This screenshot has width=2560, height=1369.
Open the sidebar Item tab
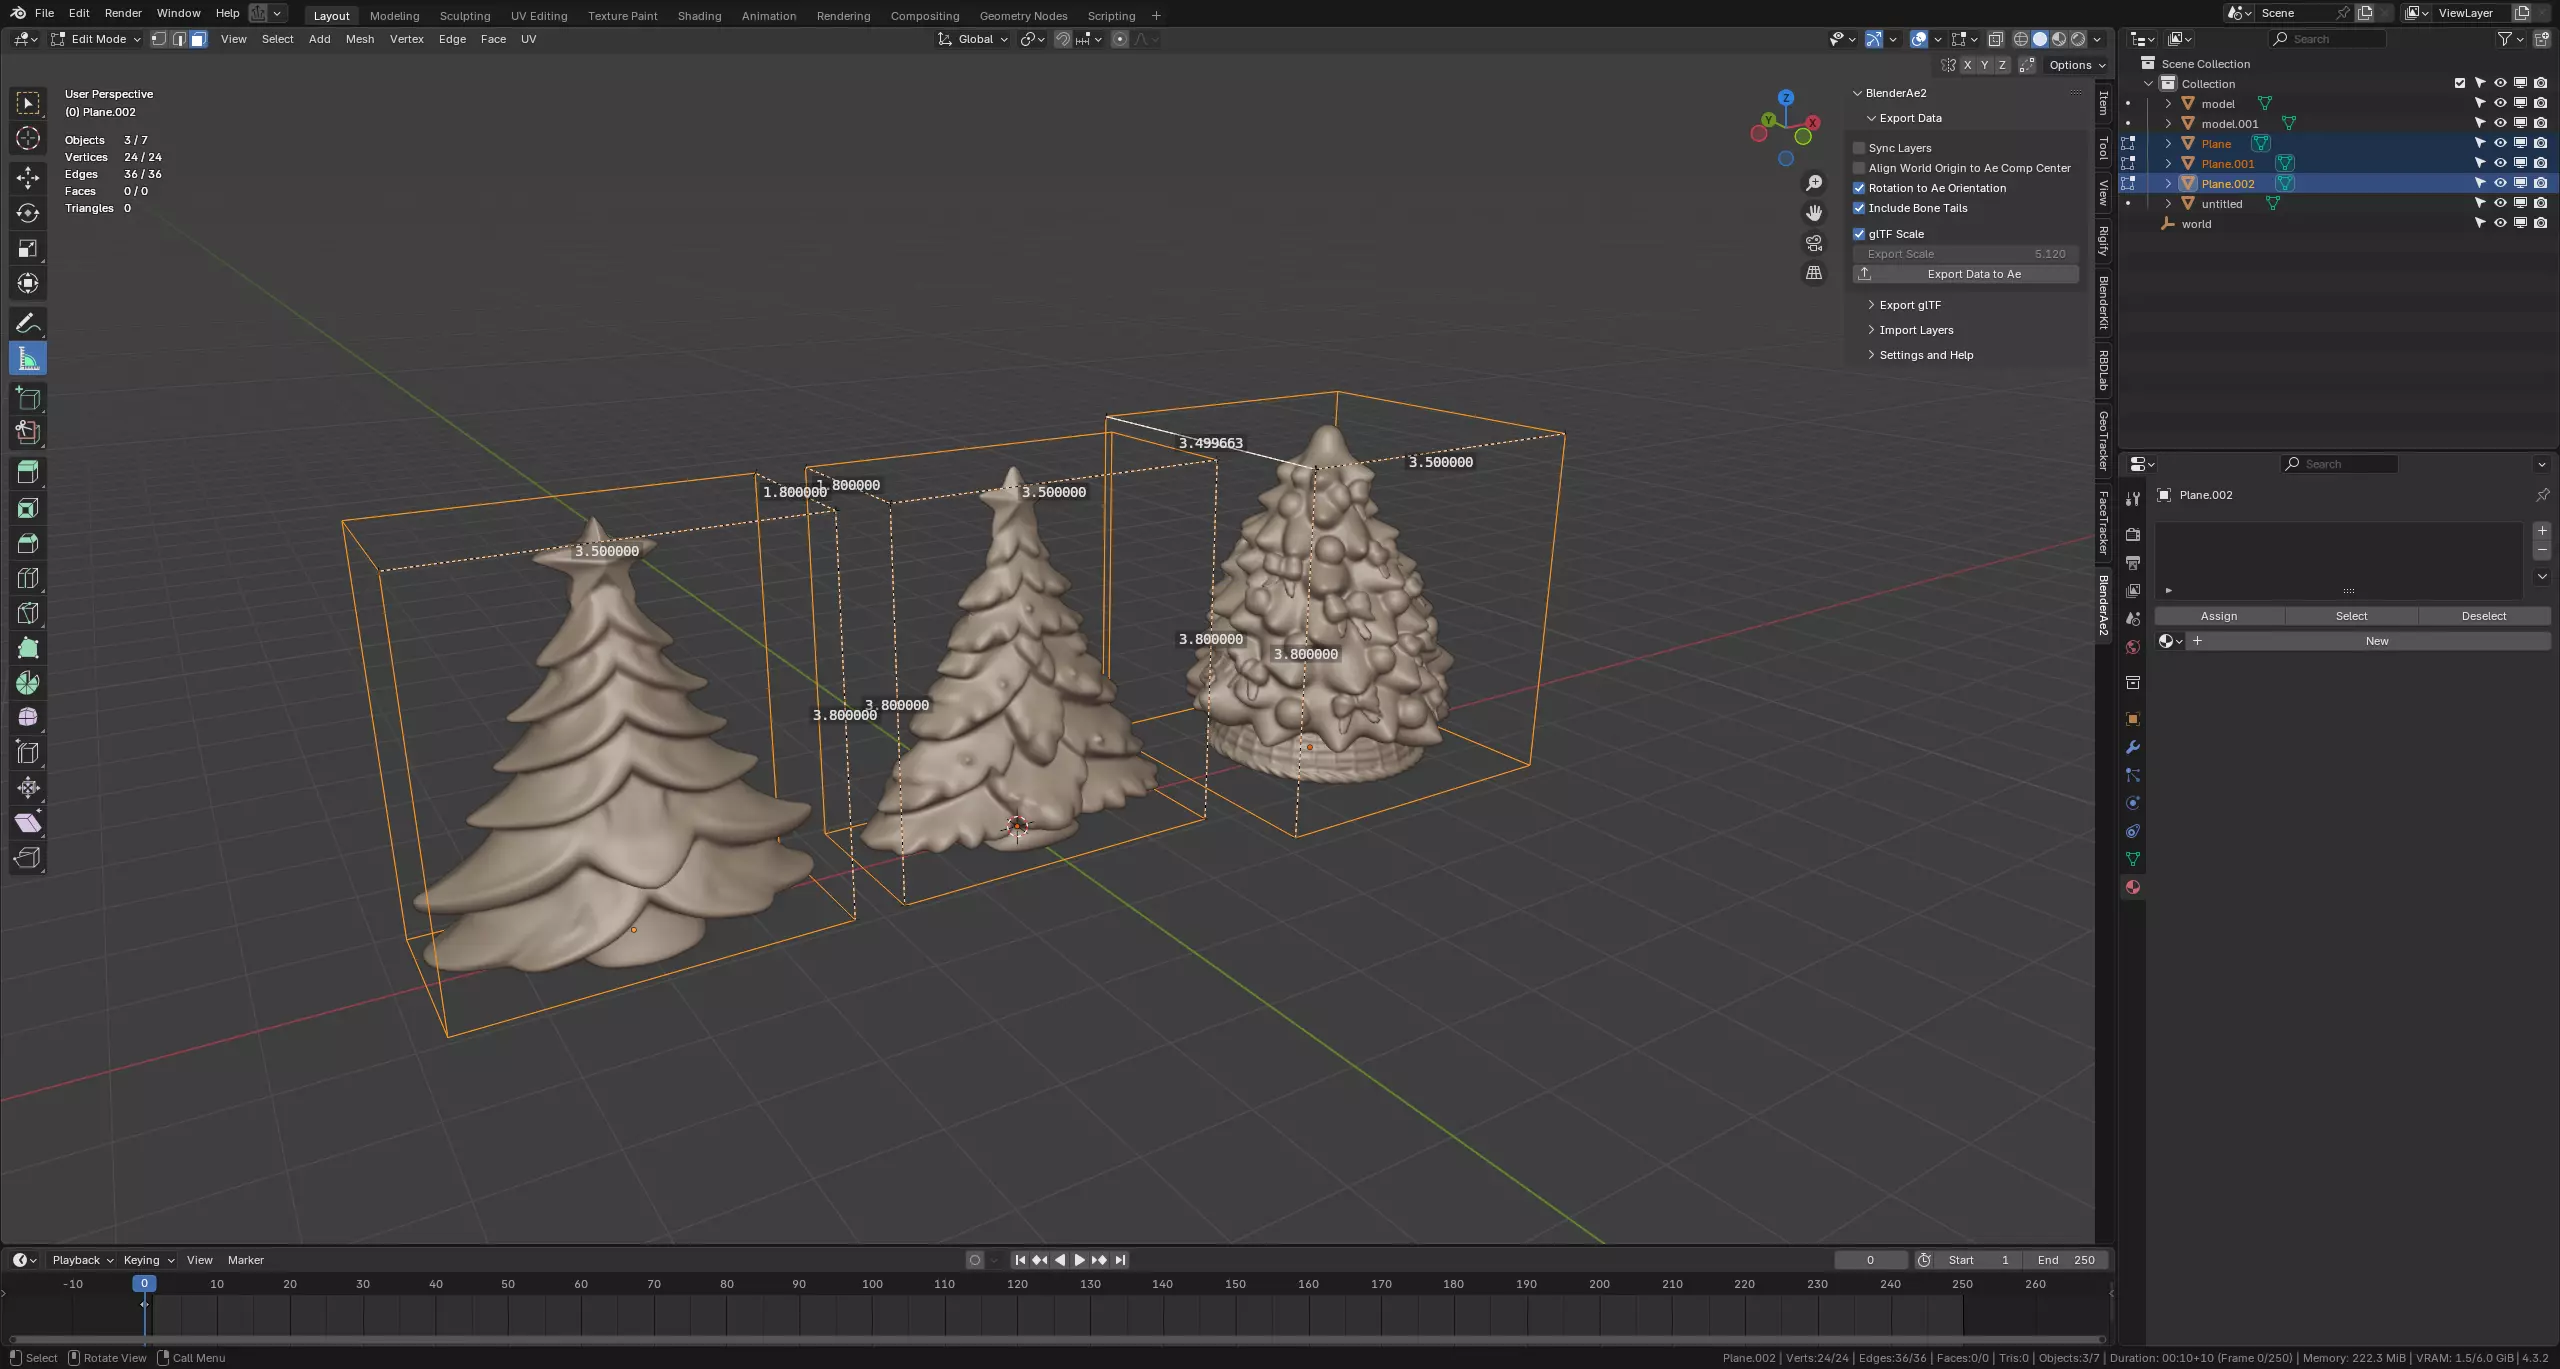click(2104, 103)
